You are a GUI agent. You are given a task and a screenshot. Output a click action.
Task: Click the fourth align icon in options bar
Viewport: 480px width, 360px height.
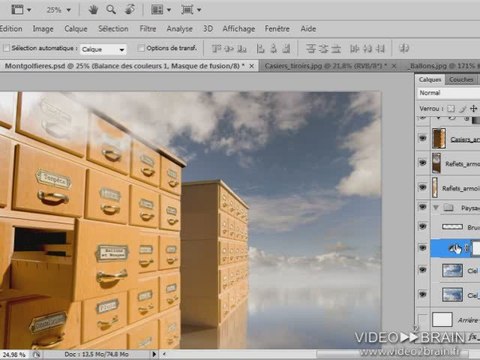tap(260, 49)
